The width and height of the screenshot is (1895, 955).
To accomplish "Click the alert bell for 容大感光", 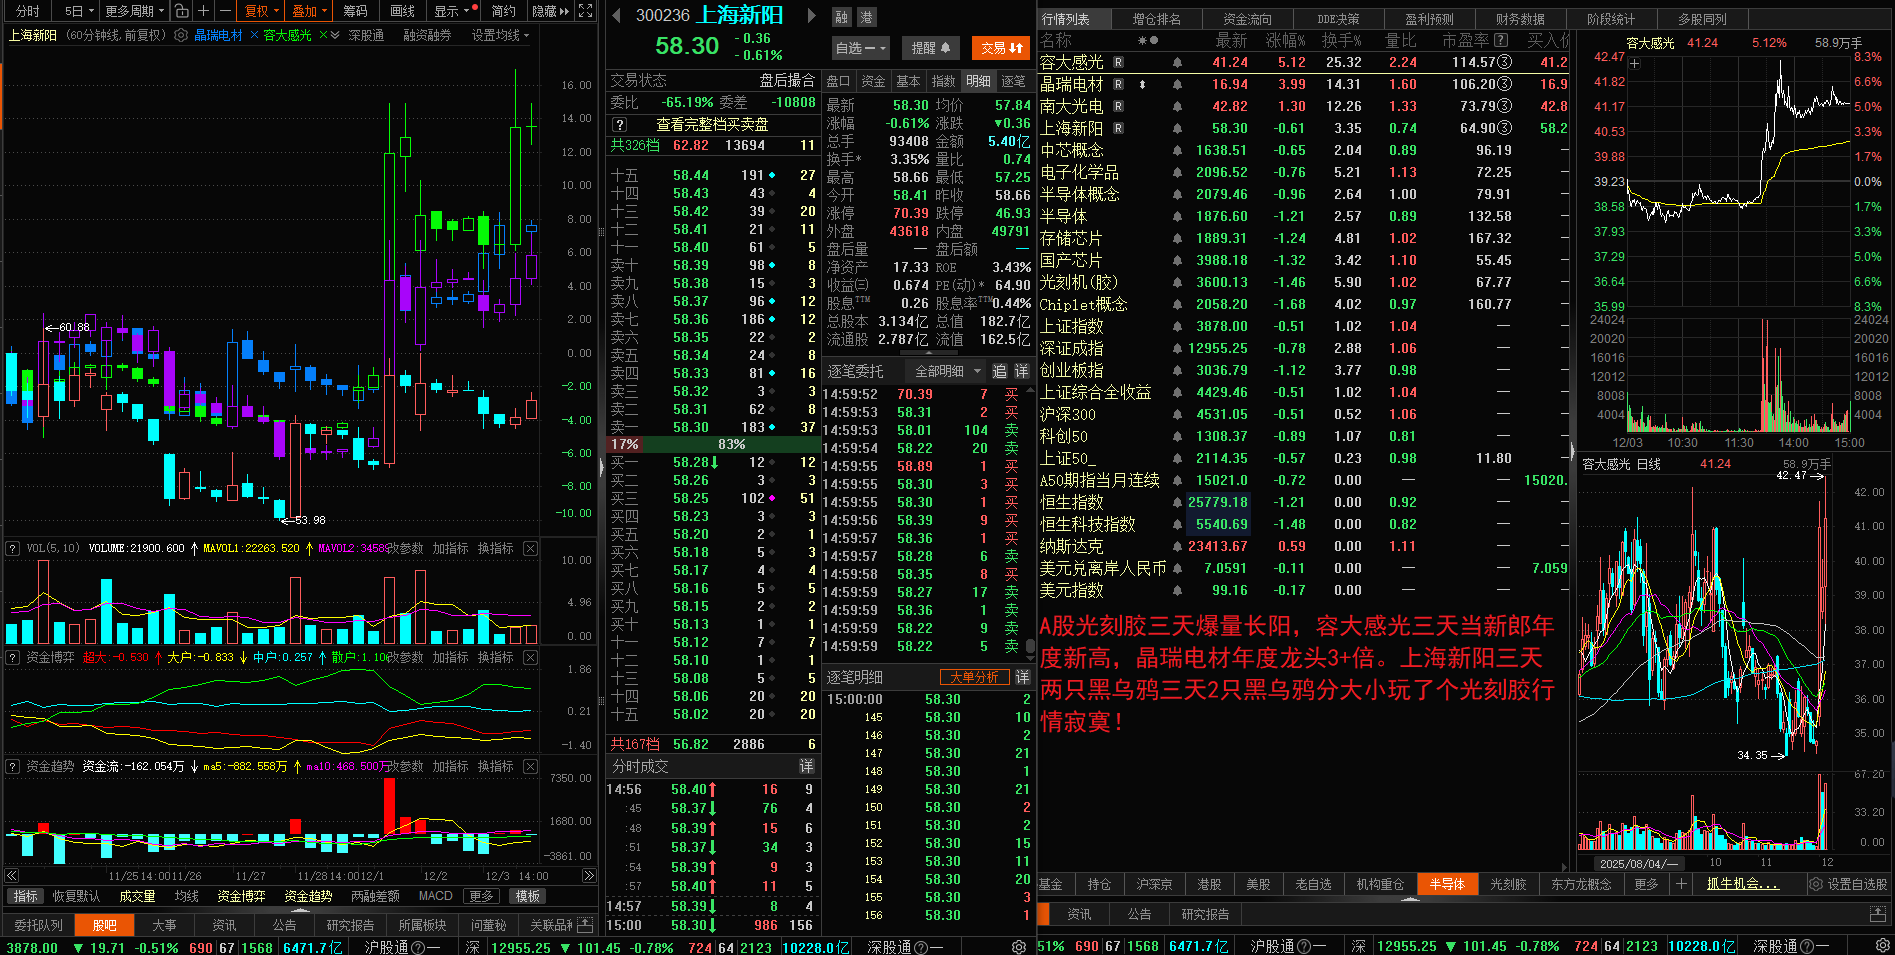I will point(1178,62).
